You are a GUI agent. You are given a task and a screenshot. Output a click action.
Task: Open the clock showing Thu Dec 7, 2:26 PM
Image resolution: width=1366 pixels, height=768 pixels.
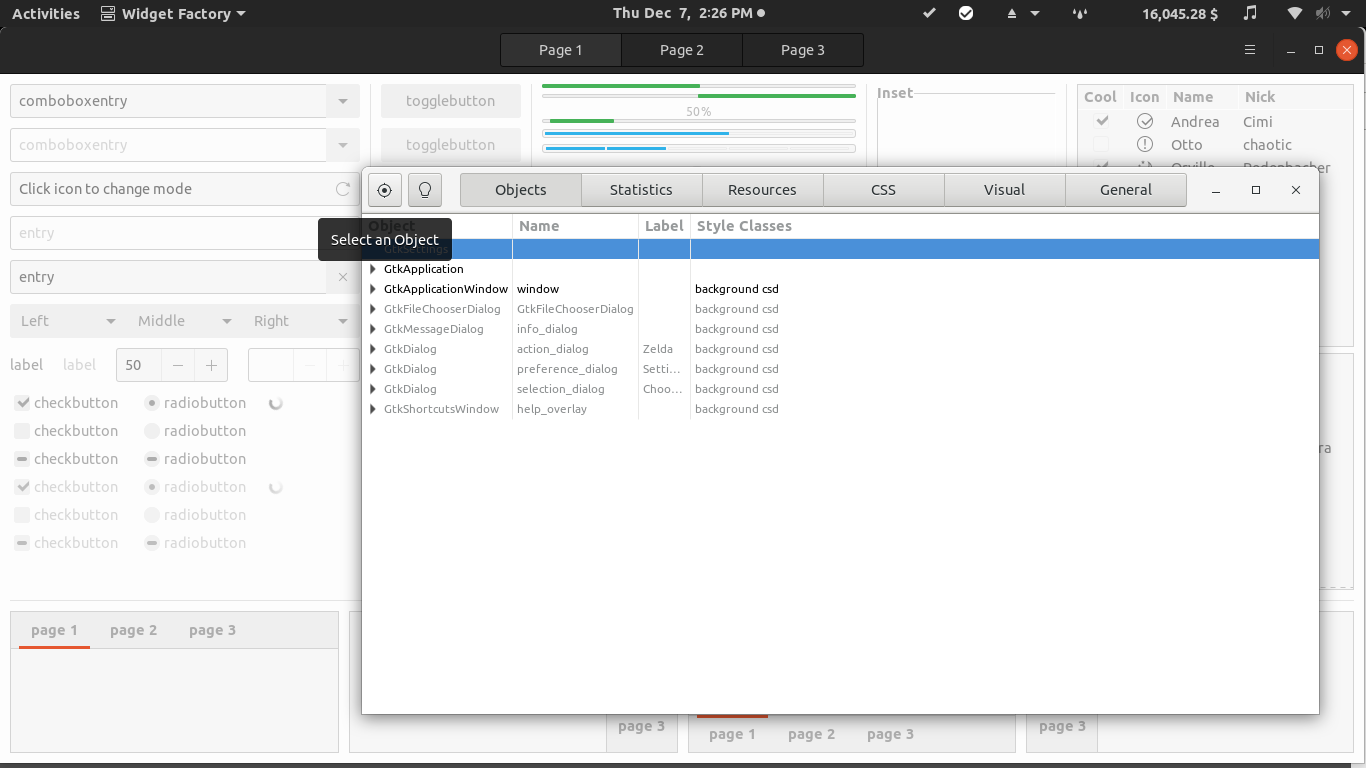(x=689, y=14)
